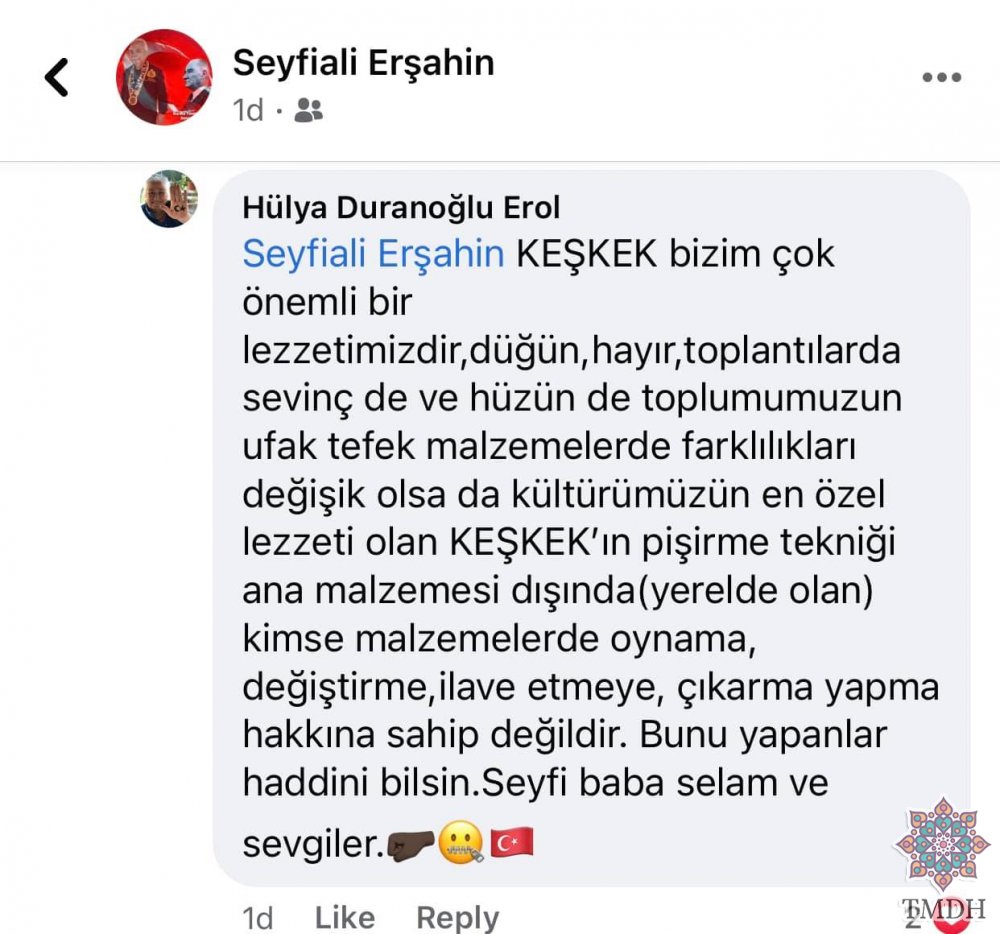Click the post's 1d timestamp in header
Screen dimensions: 1000x934
click(x=248, y=110)
